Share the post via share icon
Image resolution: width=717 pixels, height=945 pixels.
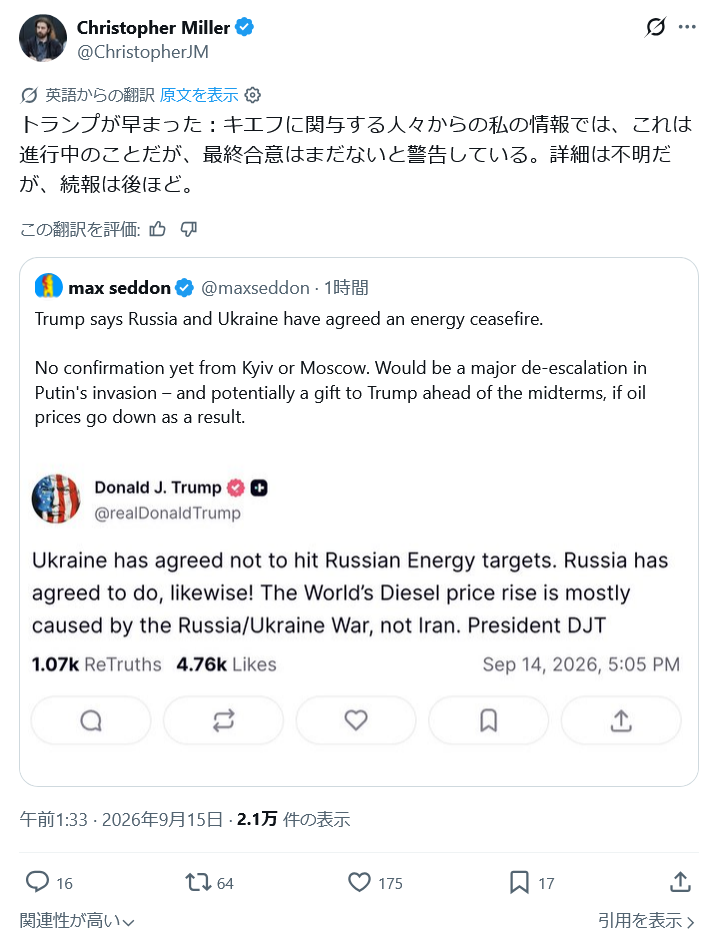(680, 882)
